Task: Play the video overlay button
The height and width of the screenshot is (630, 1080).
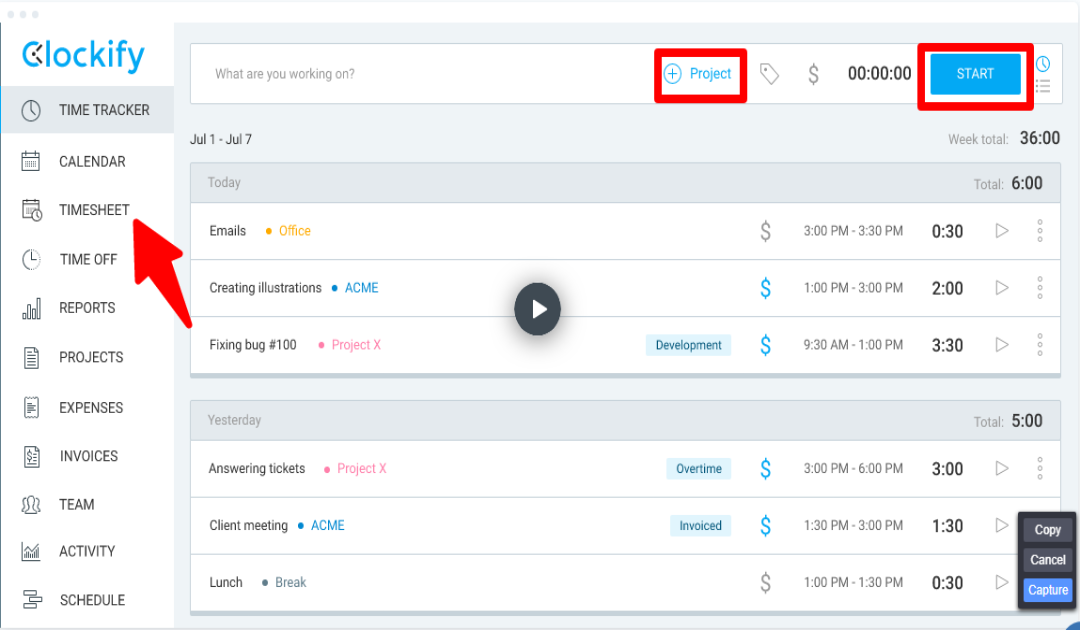Action: coord(537,309)
